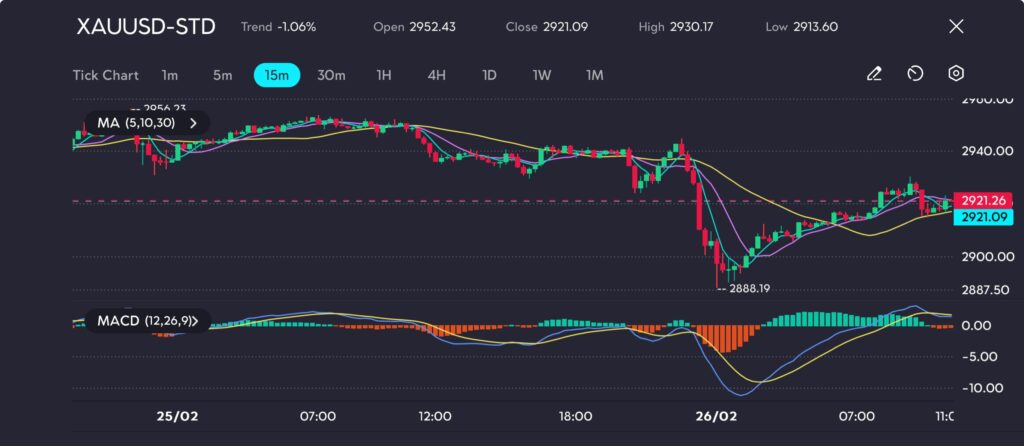The height and width of the screenshot is (446, 1024).
Task: Choose the 4H timeframe
Action: [x=436, y=75]
